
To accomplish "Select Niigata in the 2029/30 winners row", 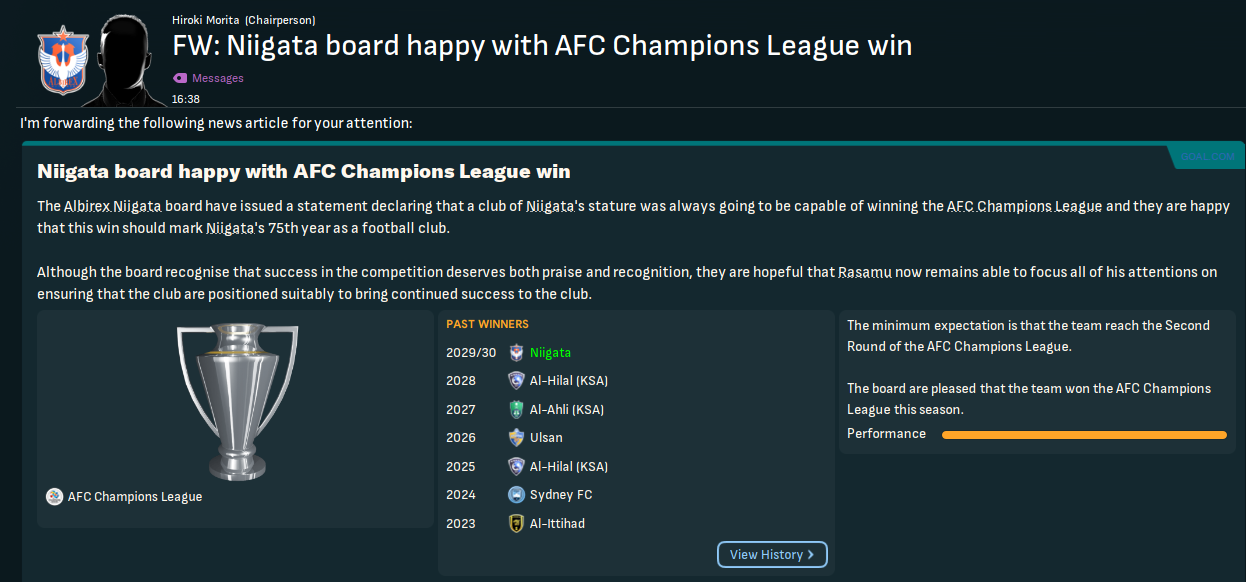I will click(550, 353).
